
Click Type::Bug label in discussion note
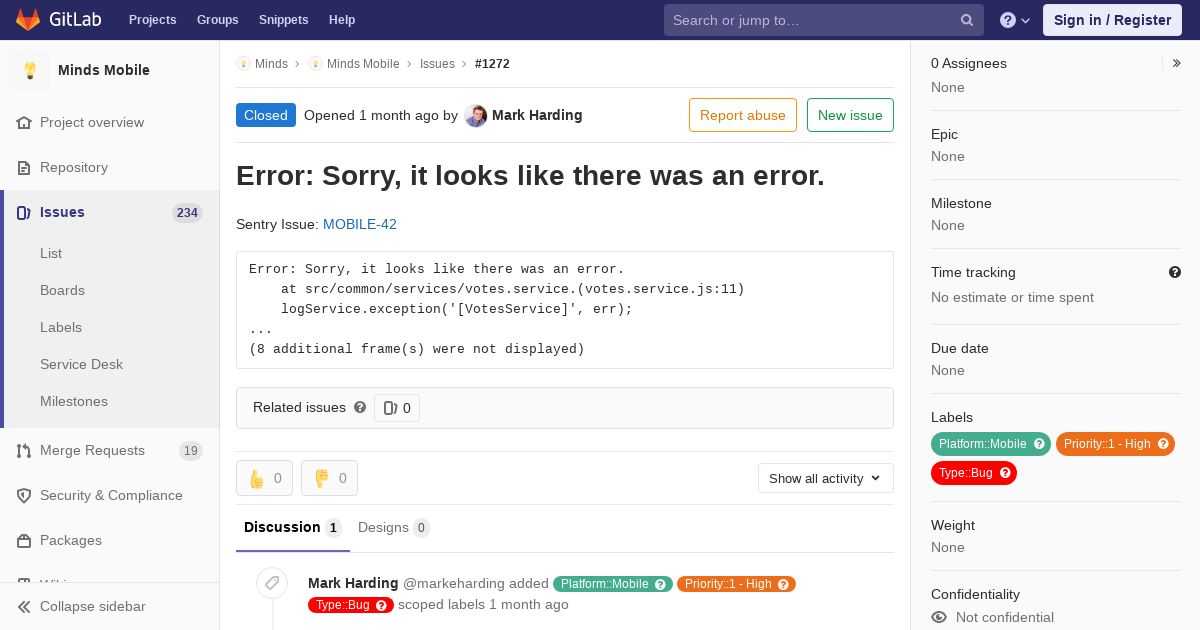click(342, 605)
